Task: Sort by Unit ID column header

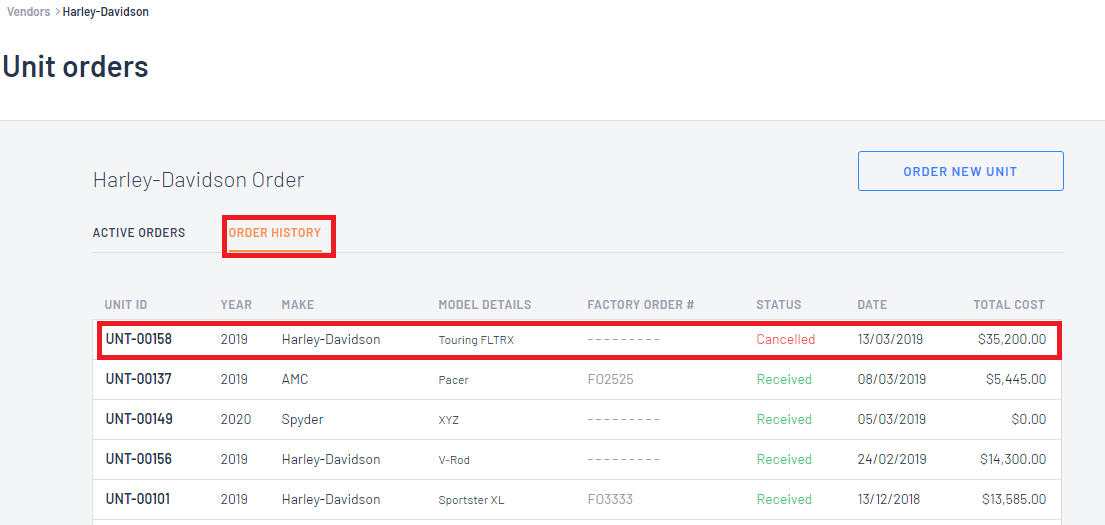Action: [x=125, y=305]
